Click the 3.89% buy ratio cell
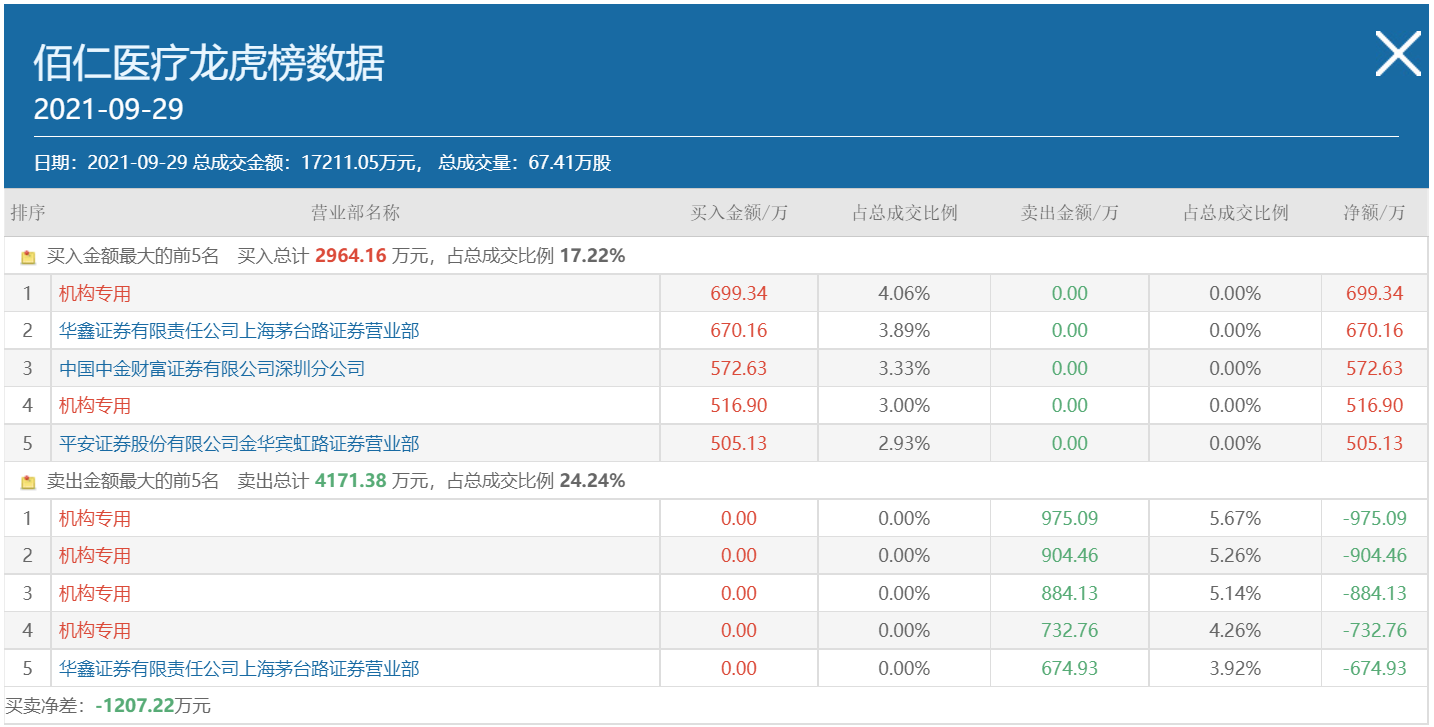The image size is (1434, 727). pos(904,331)
